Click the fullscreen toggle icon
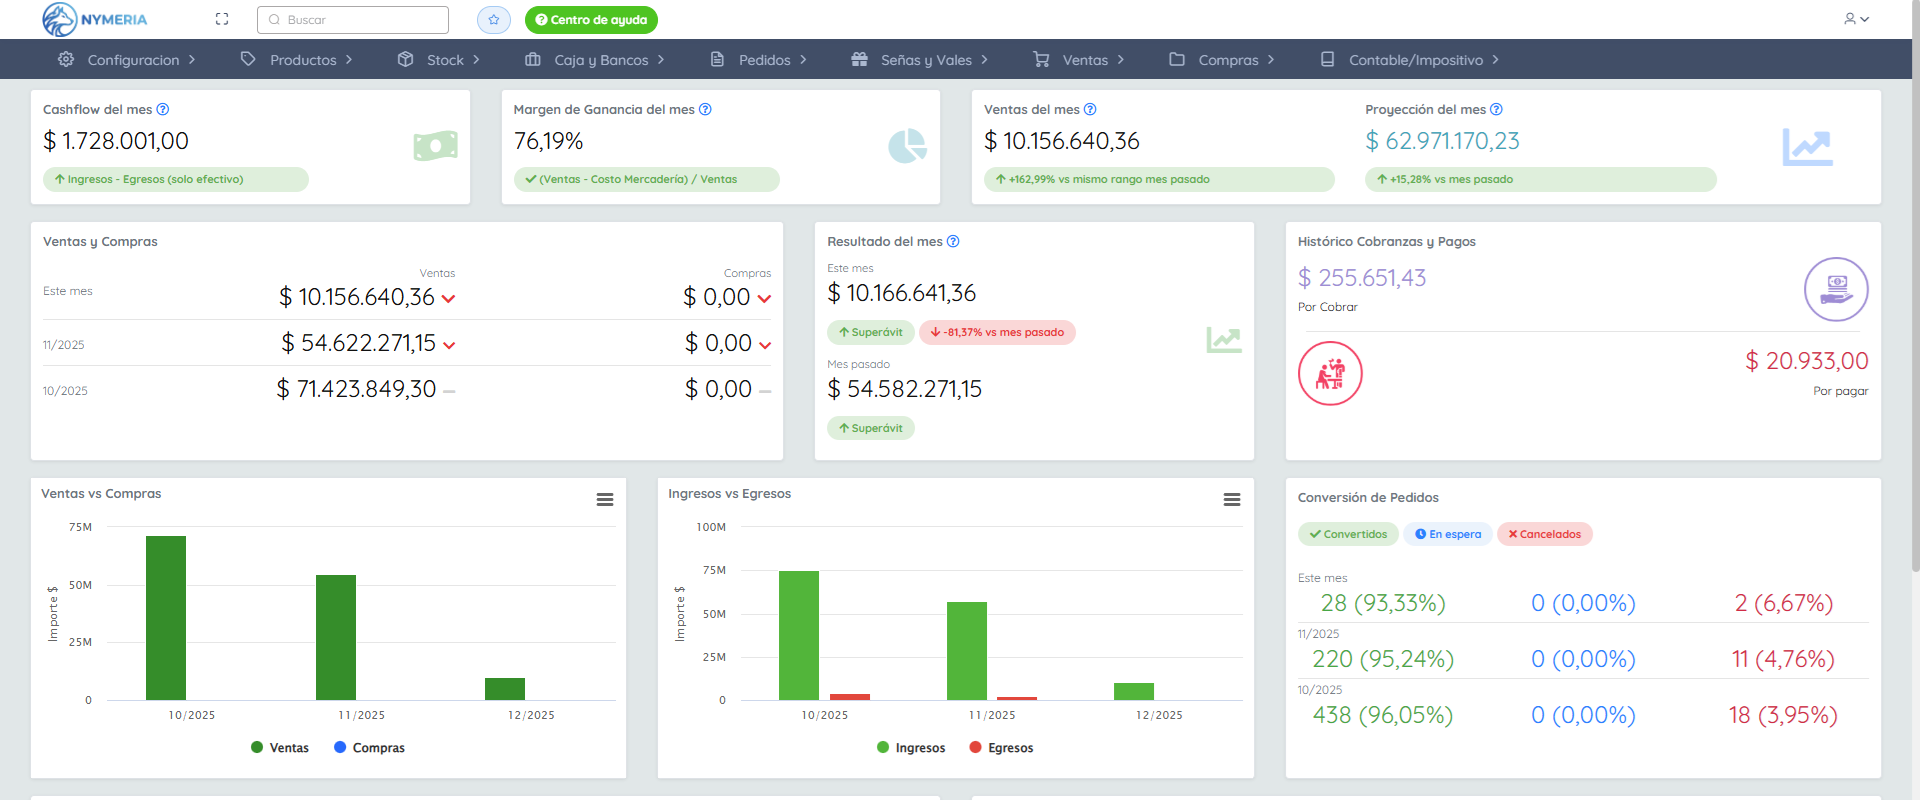Image resolution: width=1920 pixels, height=800 pixels. [x=222, y=19]
